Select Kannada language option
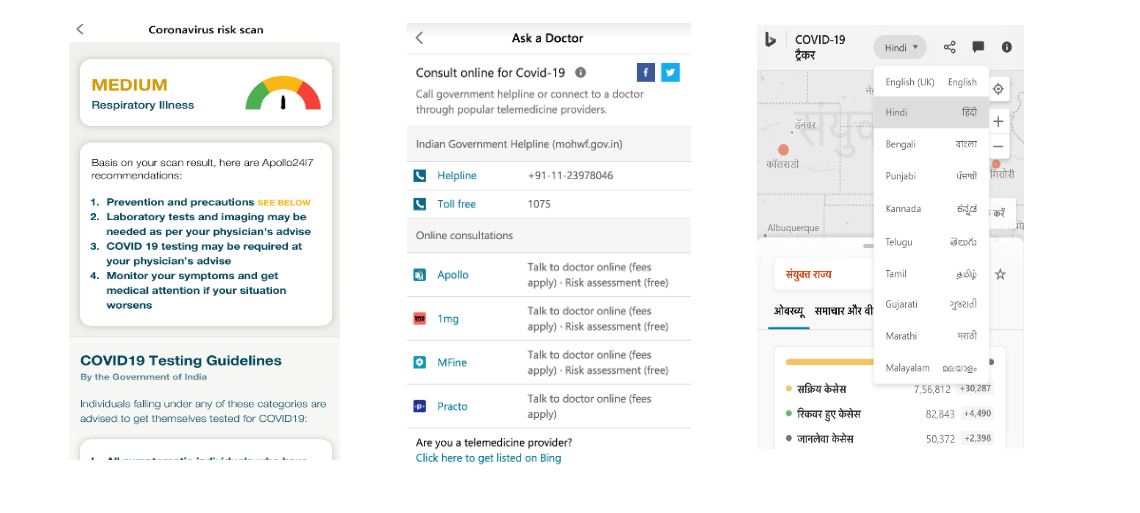 [931, 209]
